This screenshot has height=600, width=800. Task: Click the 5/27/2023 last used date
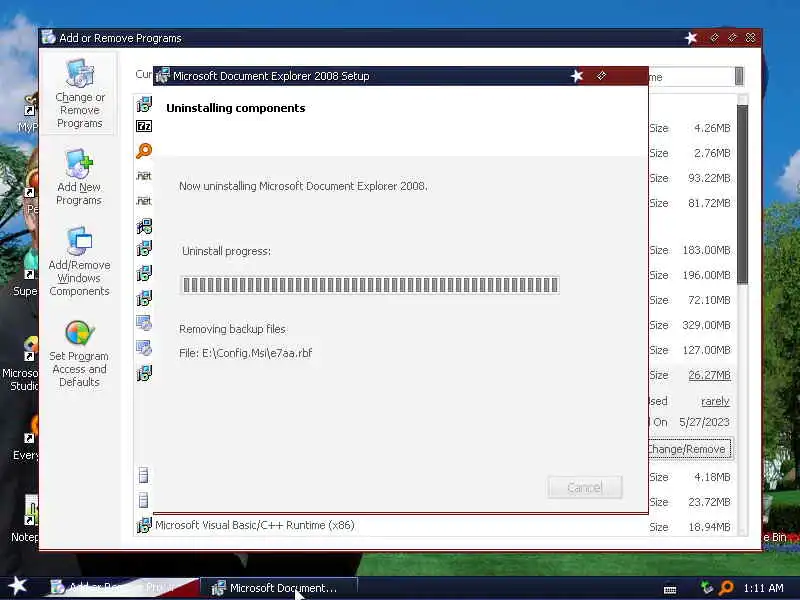click(x=704, y=422)
